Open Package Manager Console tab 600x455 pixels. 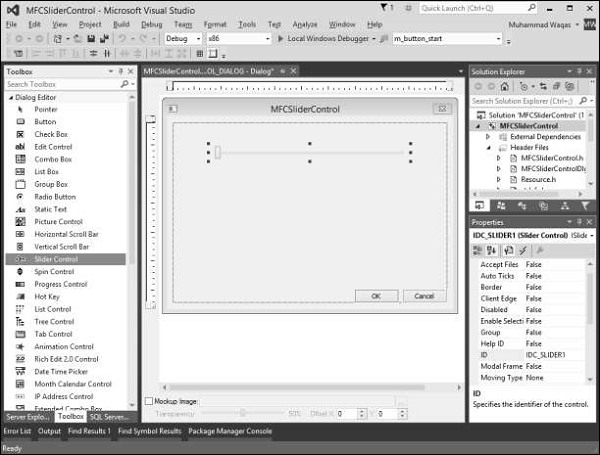coord(230,431)
